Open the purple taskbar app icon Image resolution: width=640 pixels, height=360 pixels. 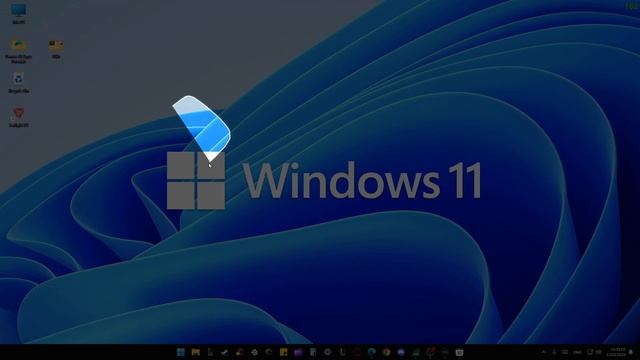(298, 352)
